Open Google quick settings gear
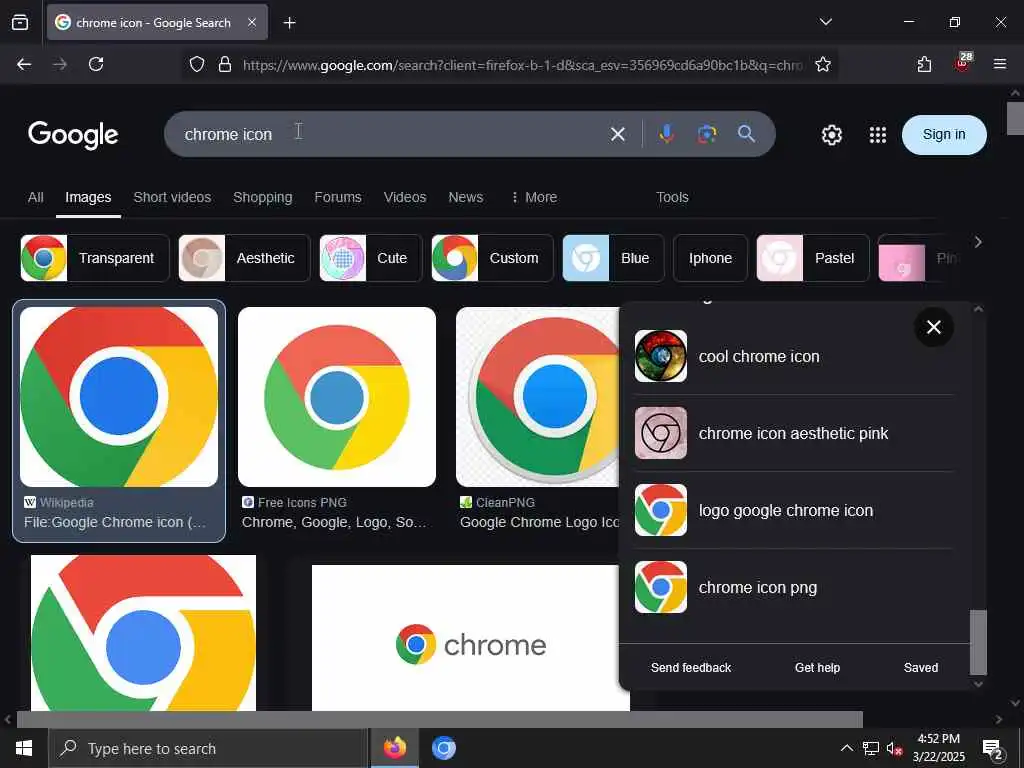This screenshot has width=1024, height=768. point(831,135)
